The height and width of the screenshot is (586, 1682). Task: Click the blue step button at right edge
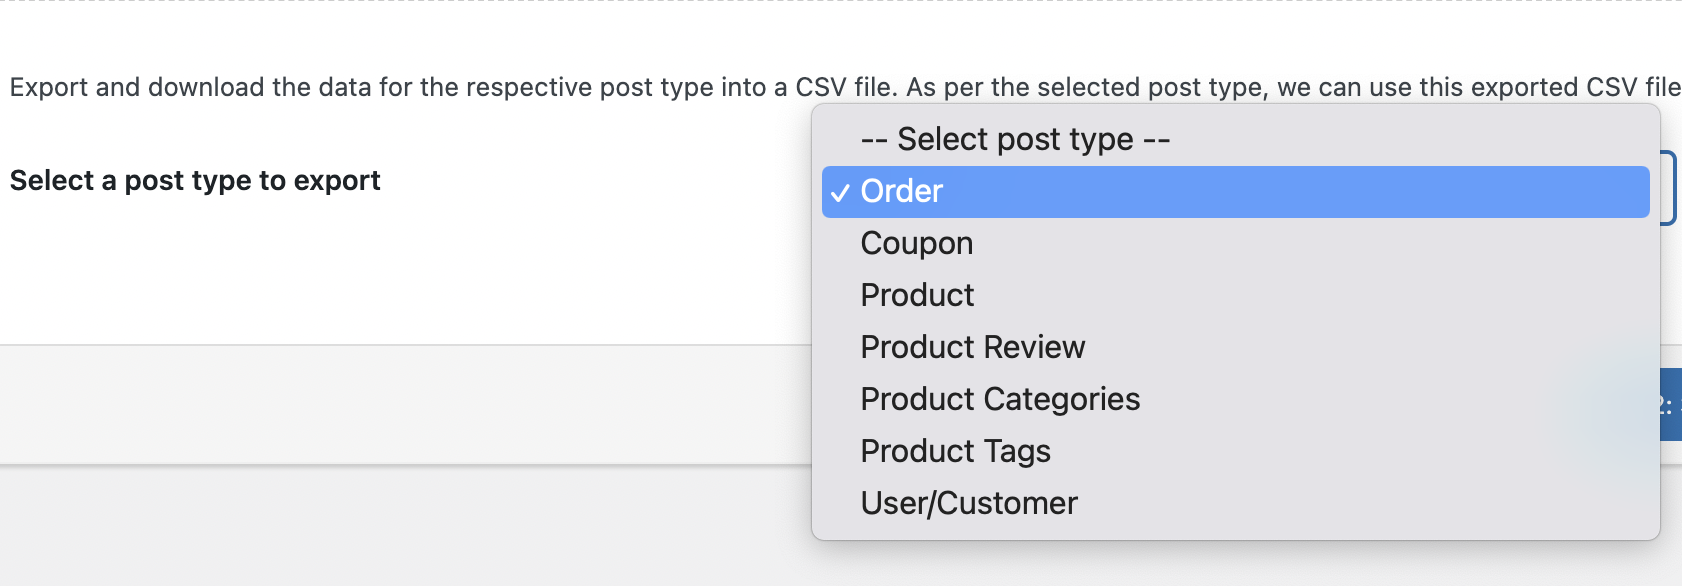1671,405
